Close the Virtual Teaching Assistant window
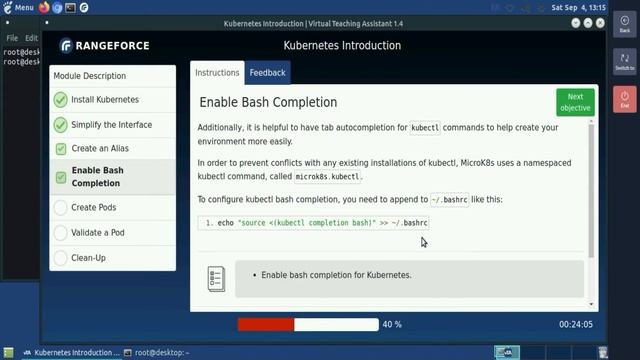640x360 pixels. [600, 23]
